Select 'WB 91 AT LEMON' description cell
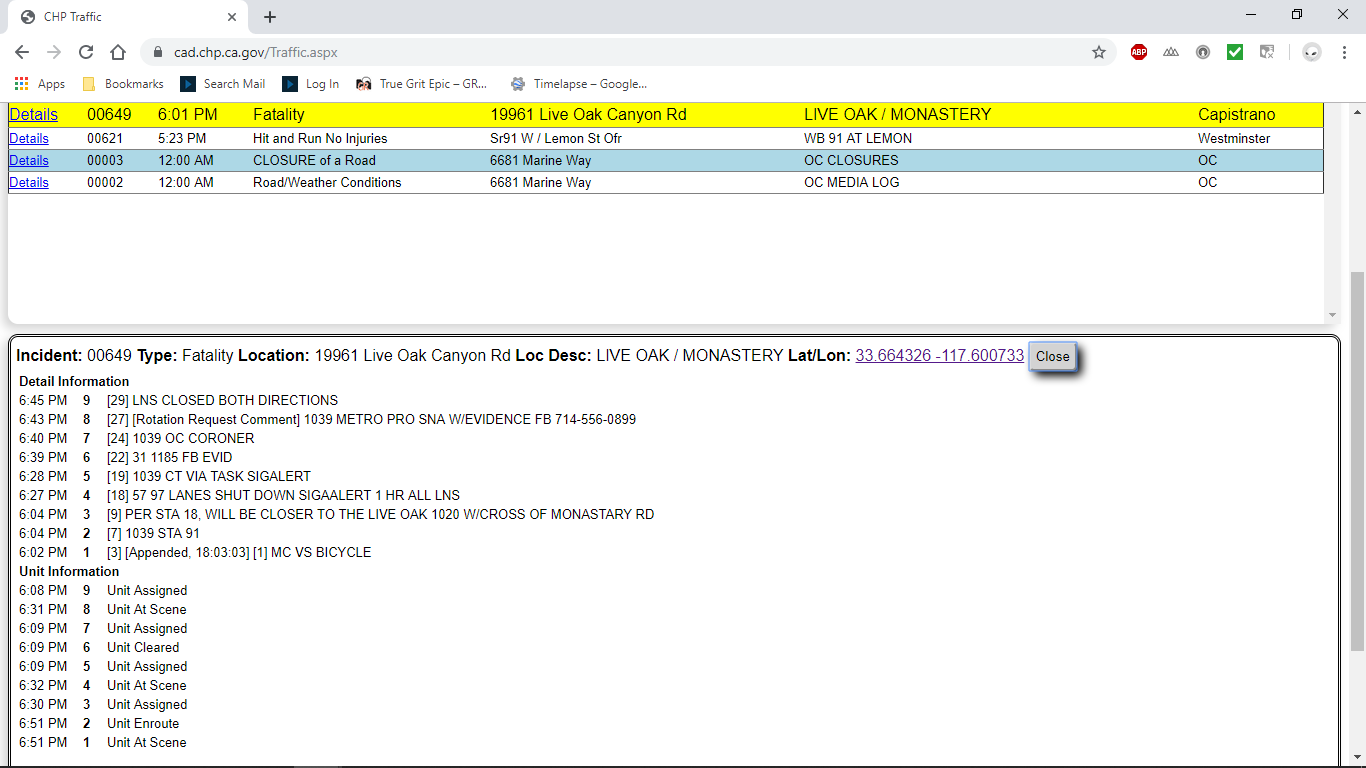Image resolution: width=1366 pixels, height=768 pixels. [x=858, y=138]
